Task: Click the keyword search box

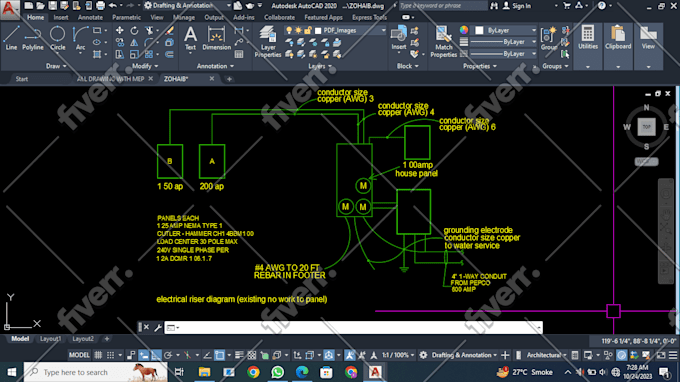Action: click(442, 6)
